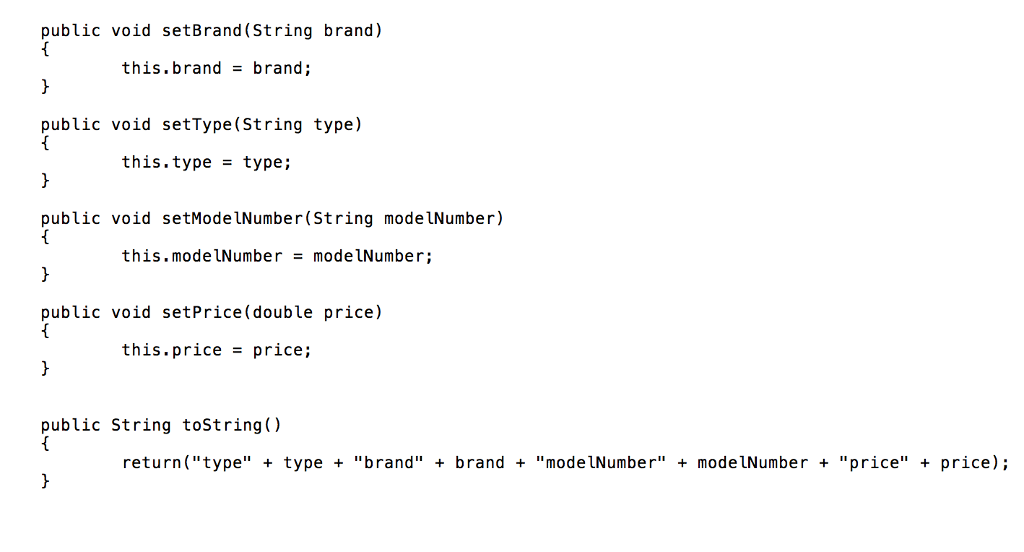1024x552 pixels.
Task: Click the line this.type = type;
Action: [x=206, y=162]
